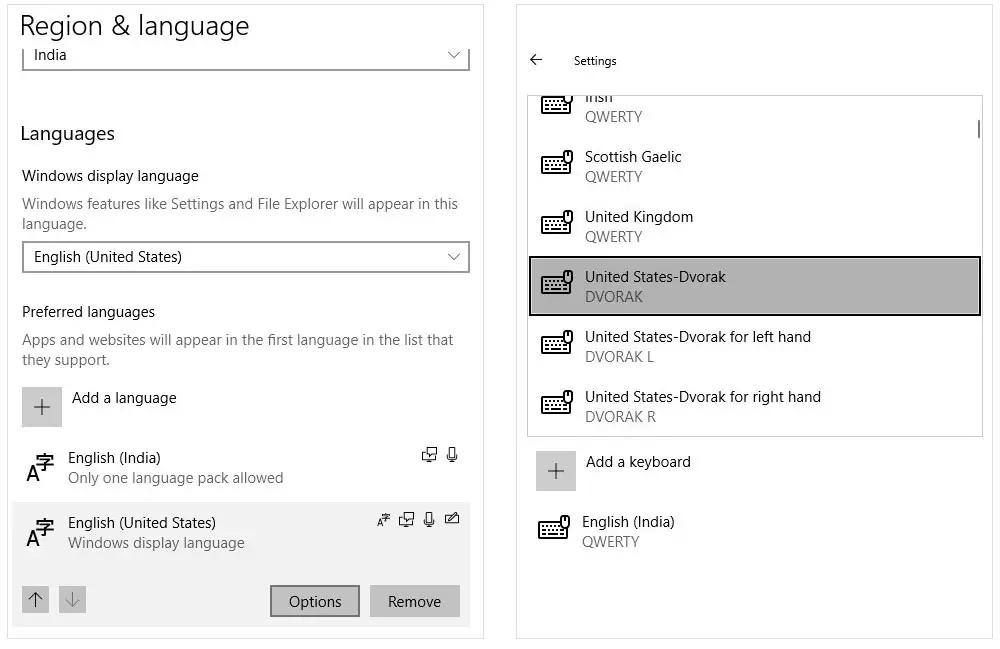
Task: Select installed English (India) QWERTY keyboard
Action: pyautogui.click(x=754, y=531)
